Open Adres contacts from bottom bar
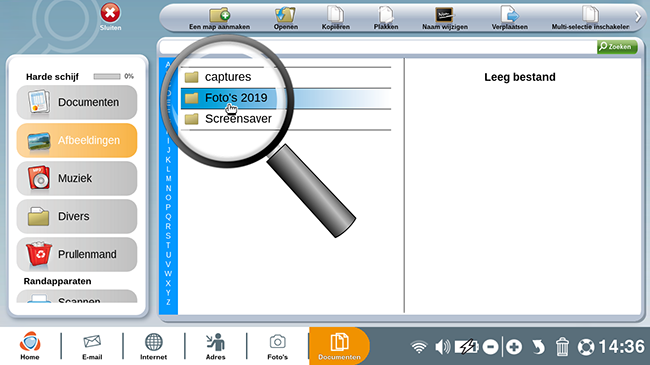This screenshot has width=650, height=365. coord(216,346)
